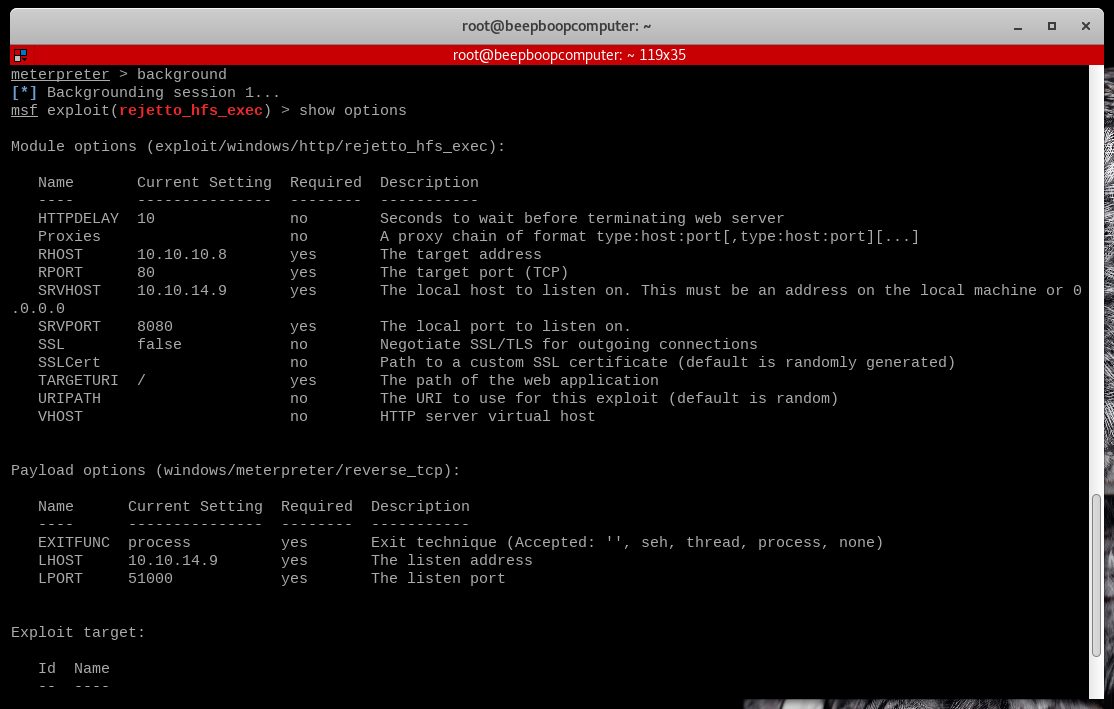The width and height of the screenshot is (1114, 709).
Task: Click 'The path of the web application' description
Action: [519, 380]
